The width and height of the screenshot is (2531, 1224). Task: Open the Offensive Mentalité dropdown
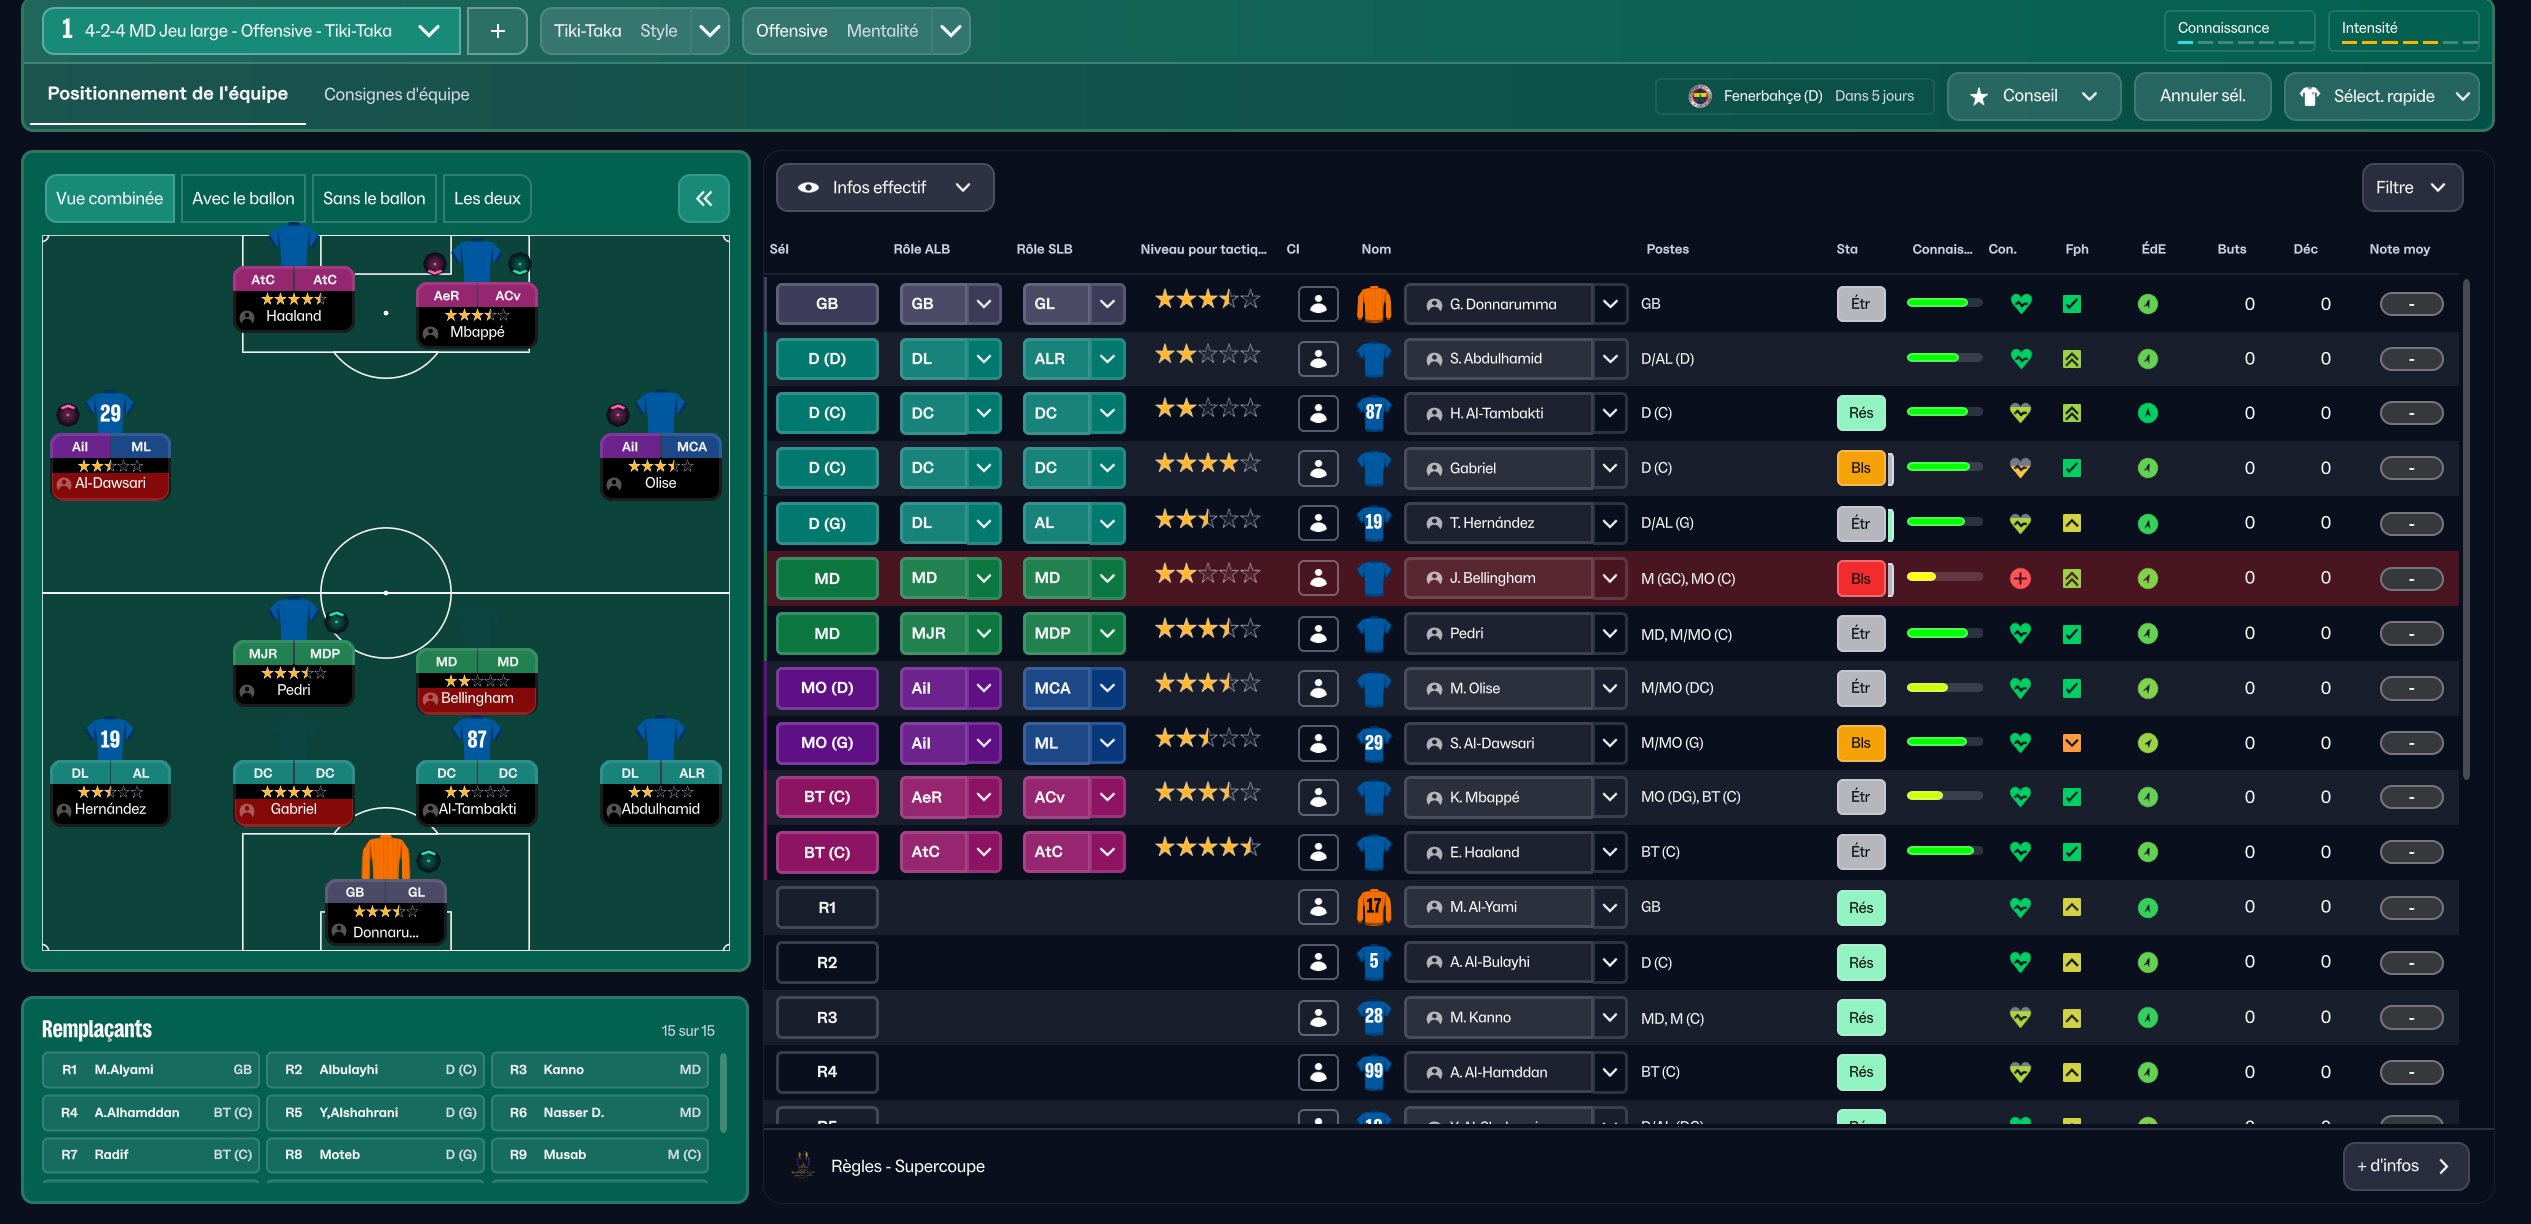click(x=856, y=31)
